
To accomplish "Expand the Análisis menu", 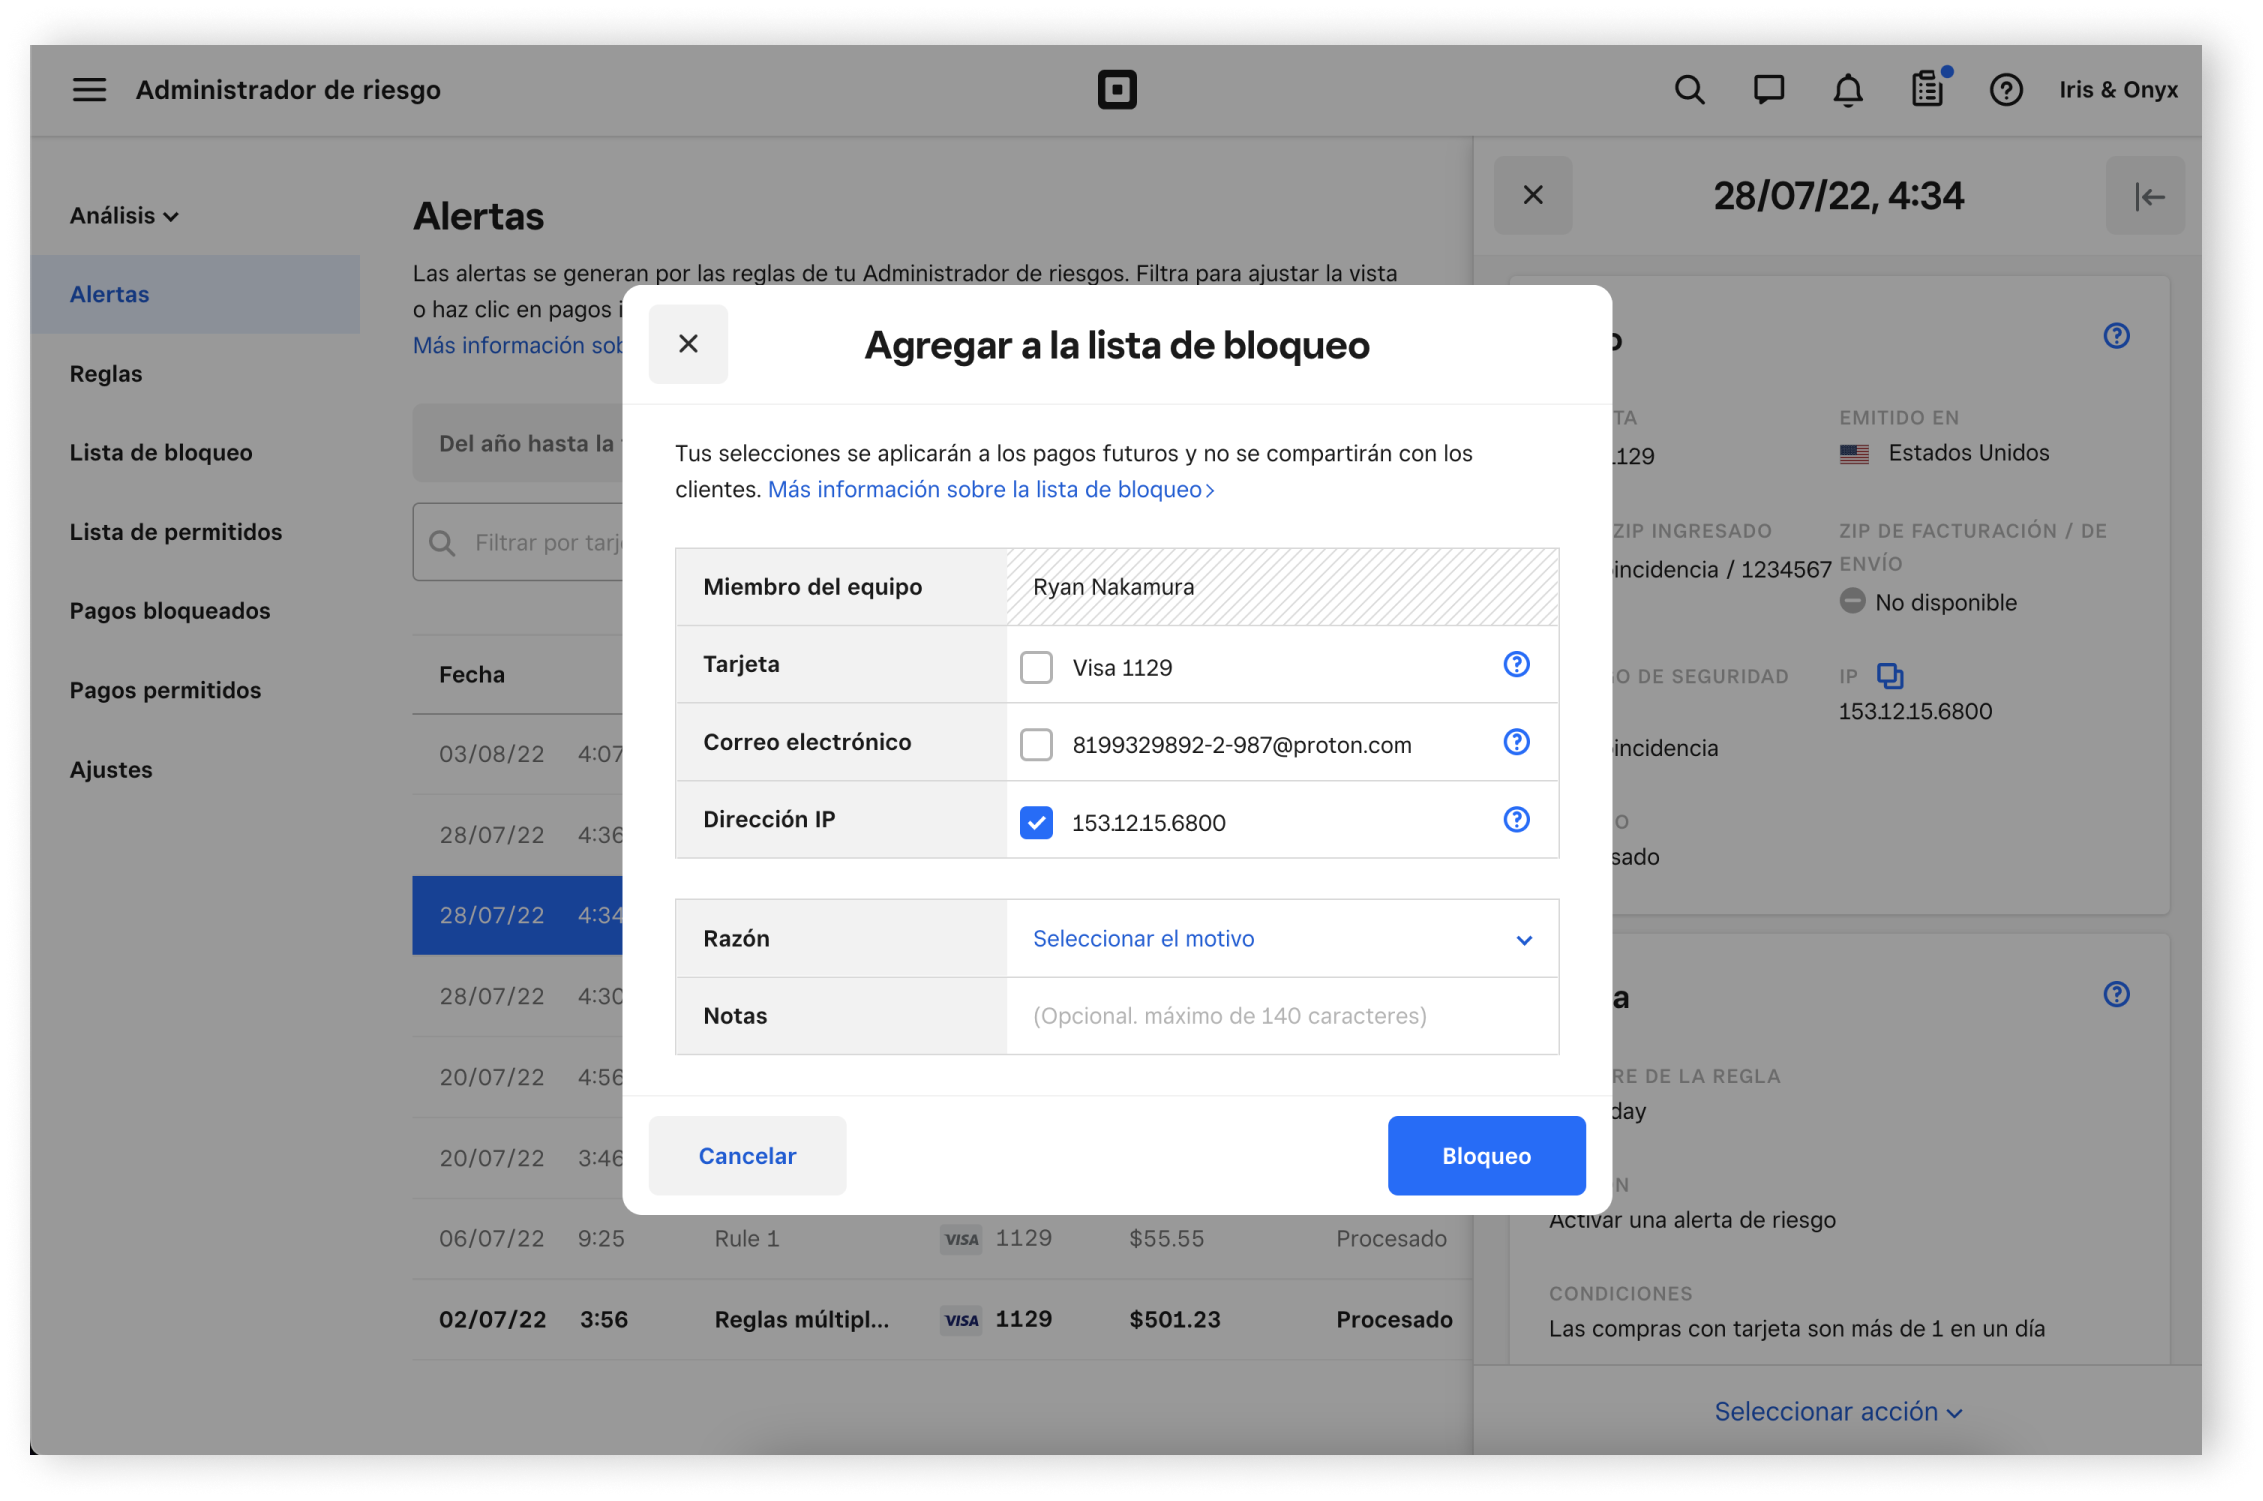I will [124, 216].
